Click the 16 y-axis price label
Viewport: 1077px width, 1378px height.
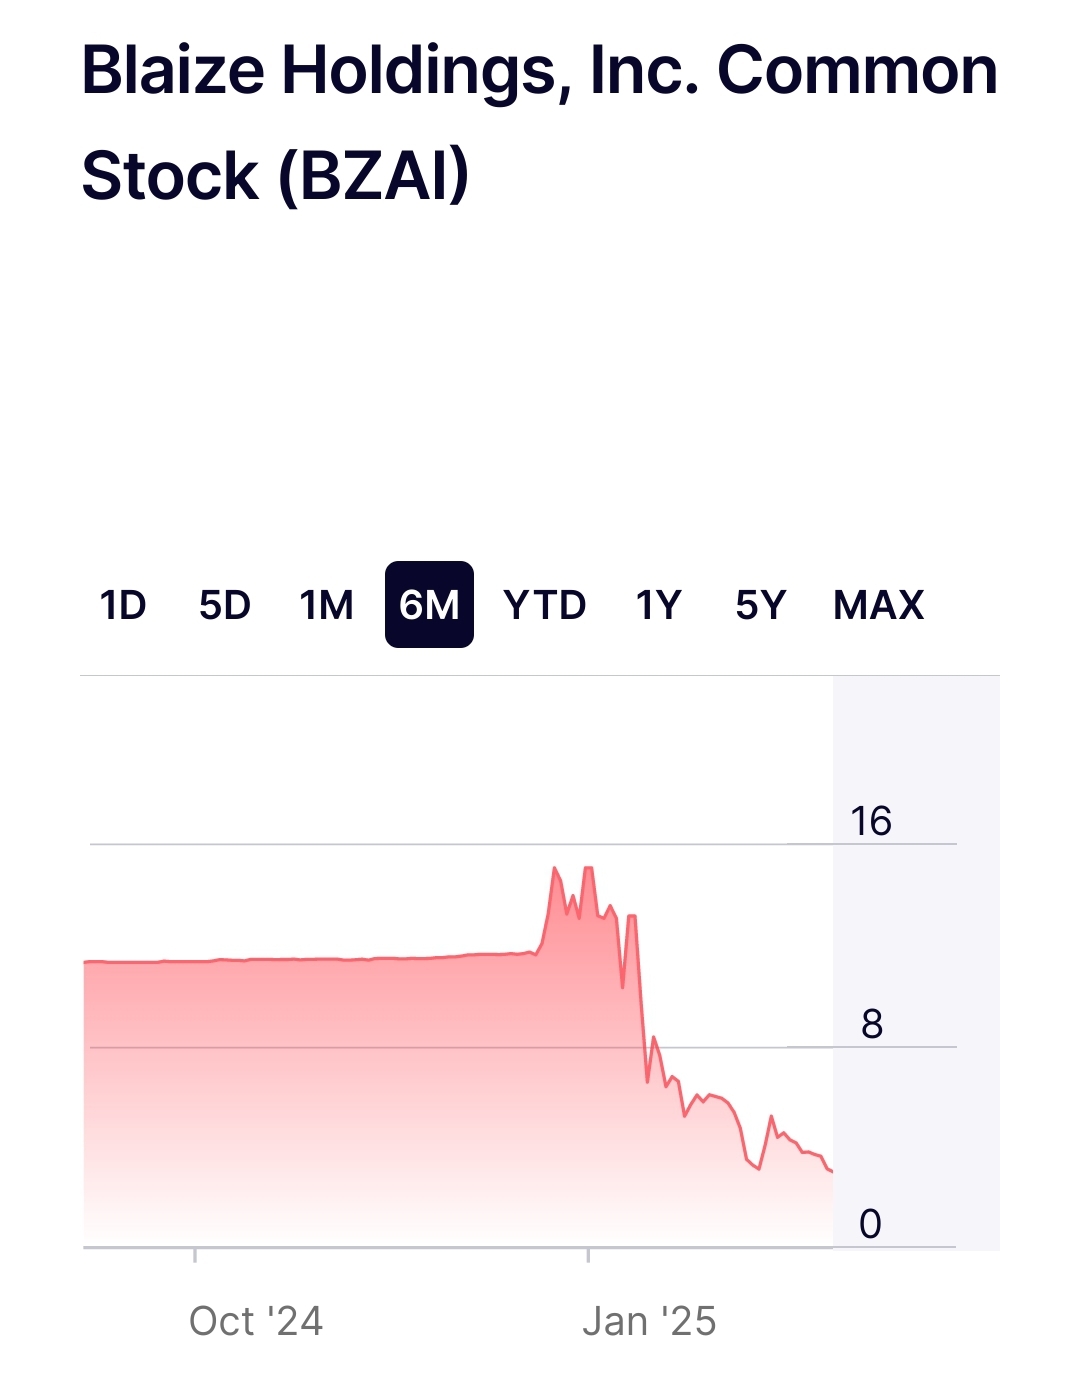coord(870,821)
